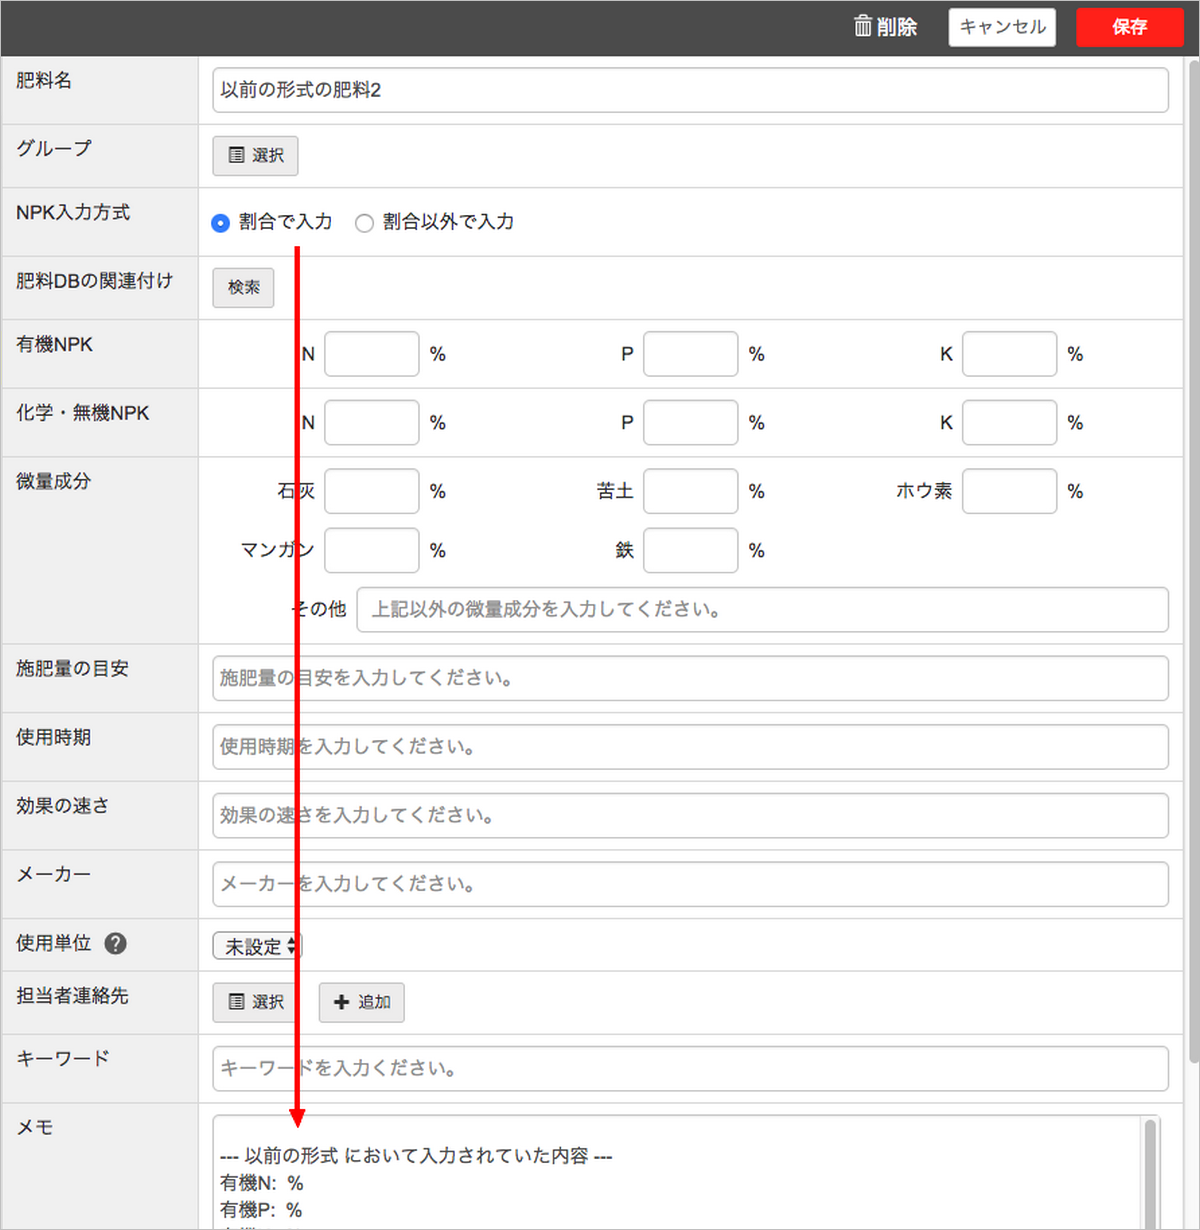
Task: Click キャンセル button
Action: [x=1002, y=27]
